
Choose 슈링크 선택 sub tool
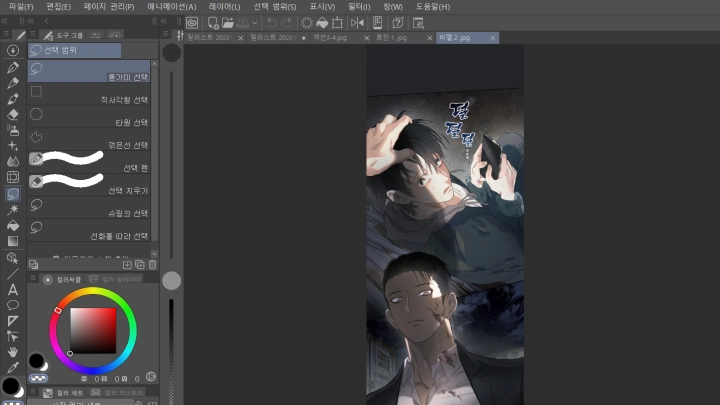(89, 208)
